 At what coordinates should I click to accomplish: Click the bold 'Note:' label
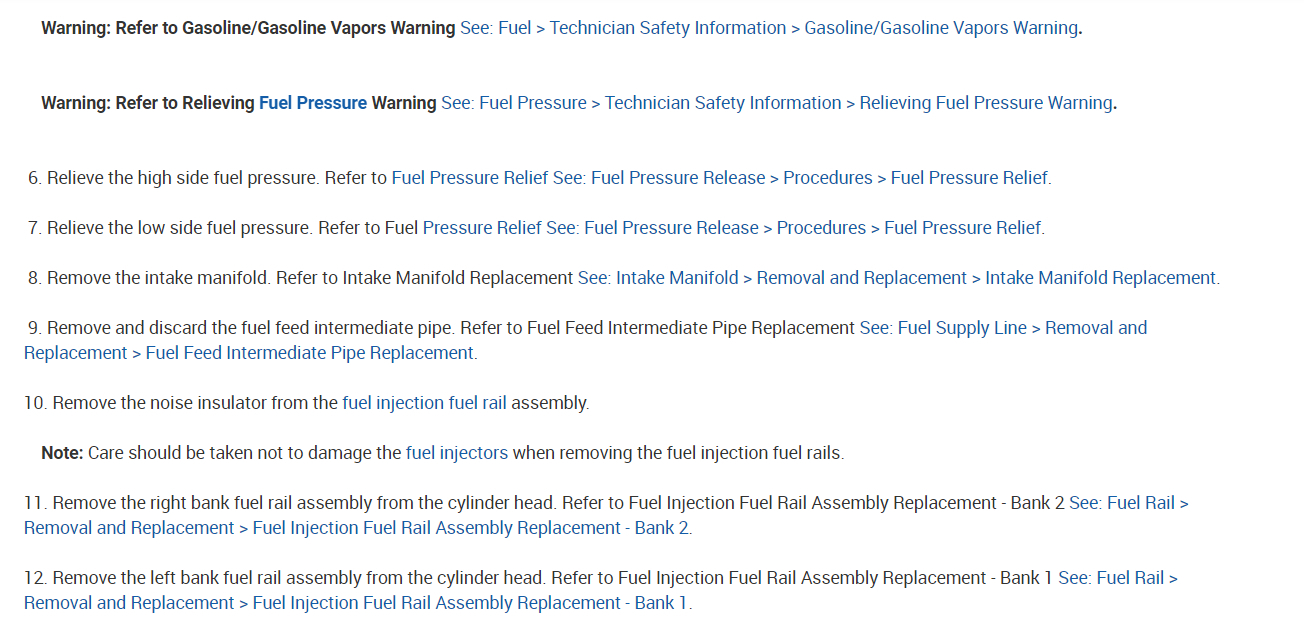coord(62,453)
